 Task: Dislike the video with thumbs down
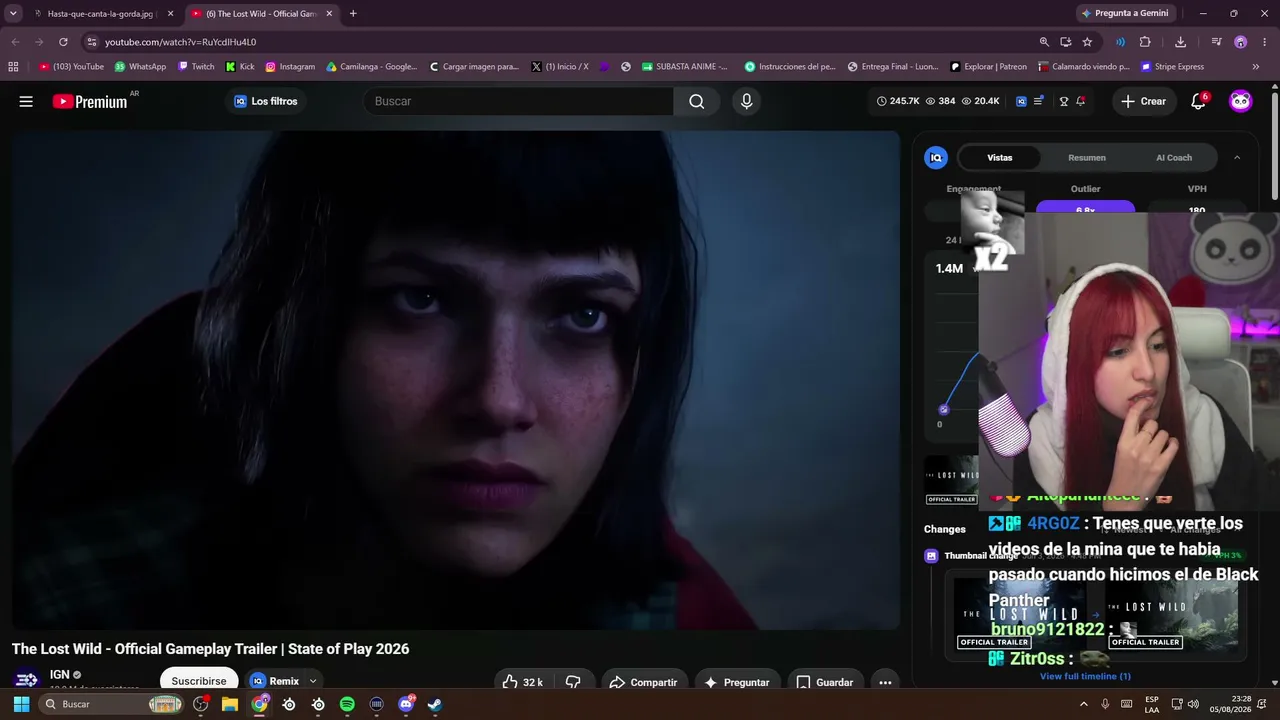(x=573, y=682)
